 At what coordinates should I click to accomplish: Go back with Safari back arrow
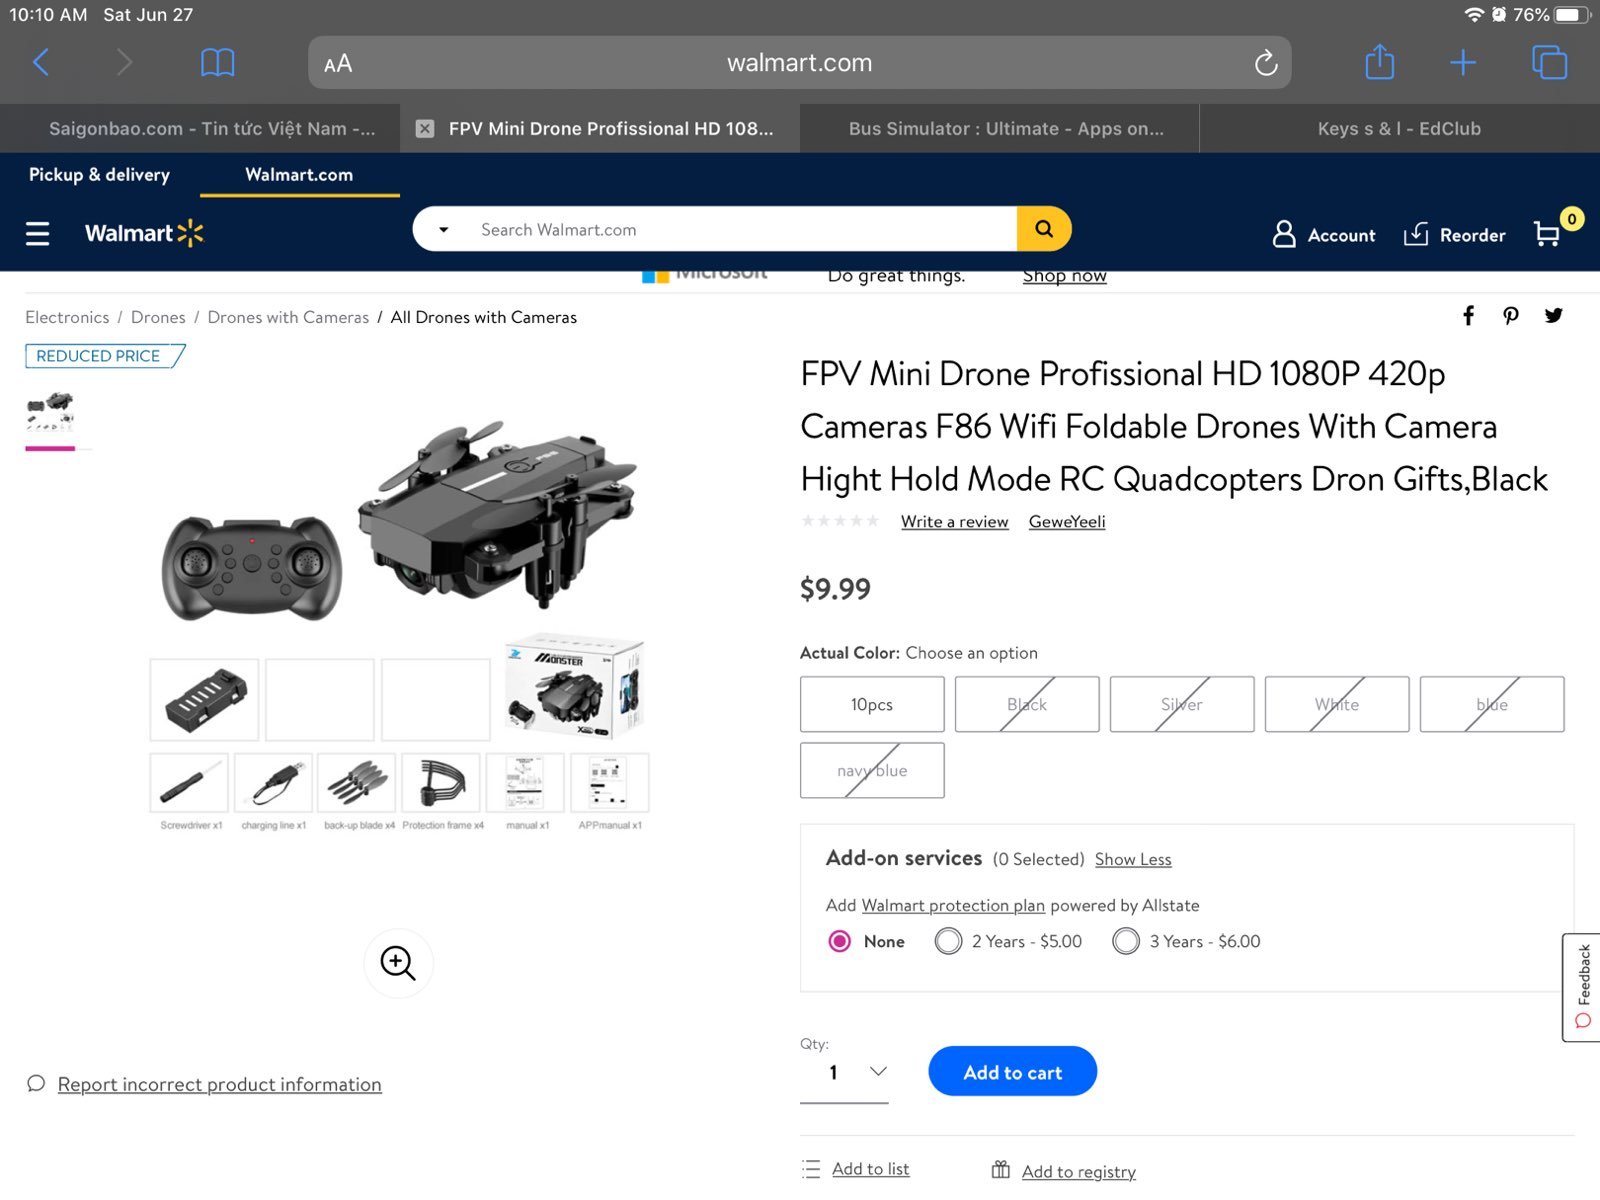(41, 63)
